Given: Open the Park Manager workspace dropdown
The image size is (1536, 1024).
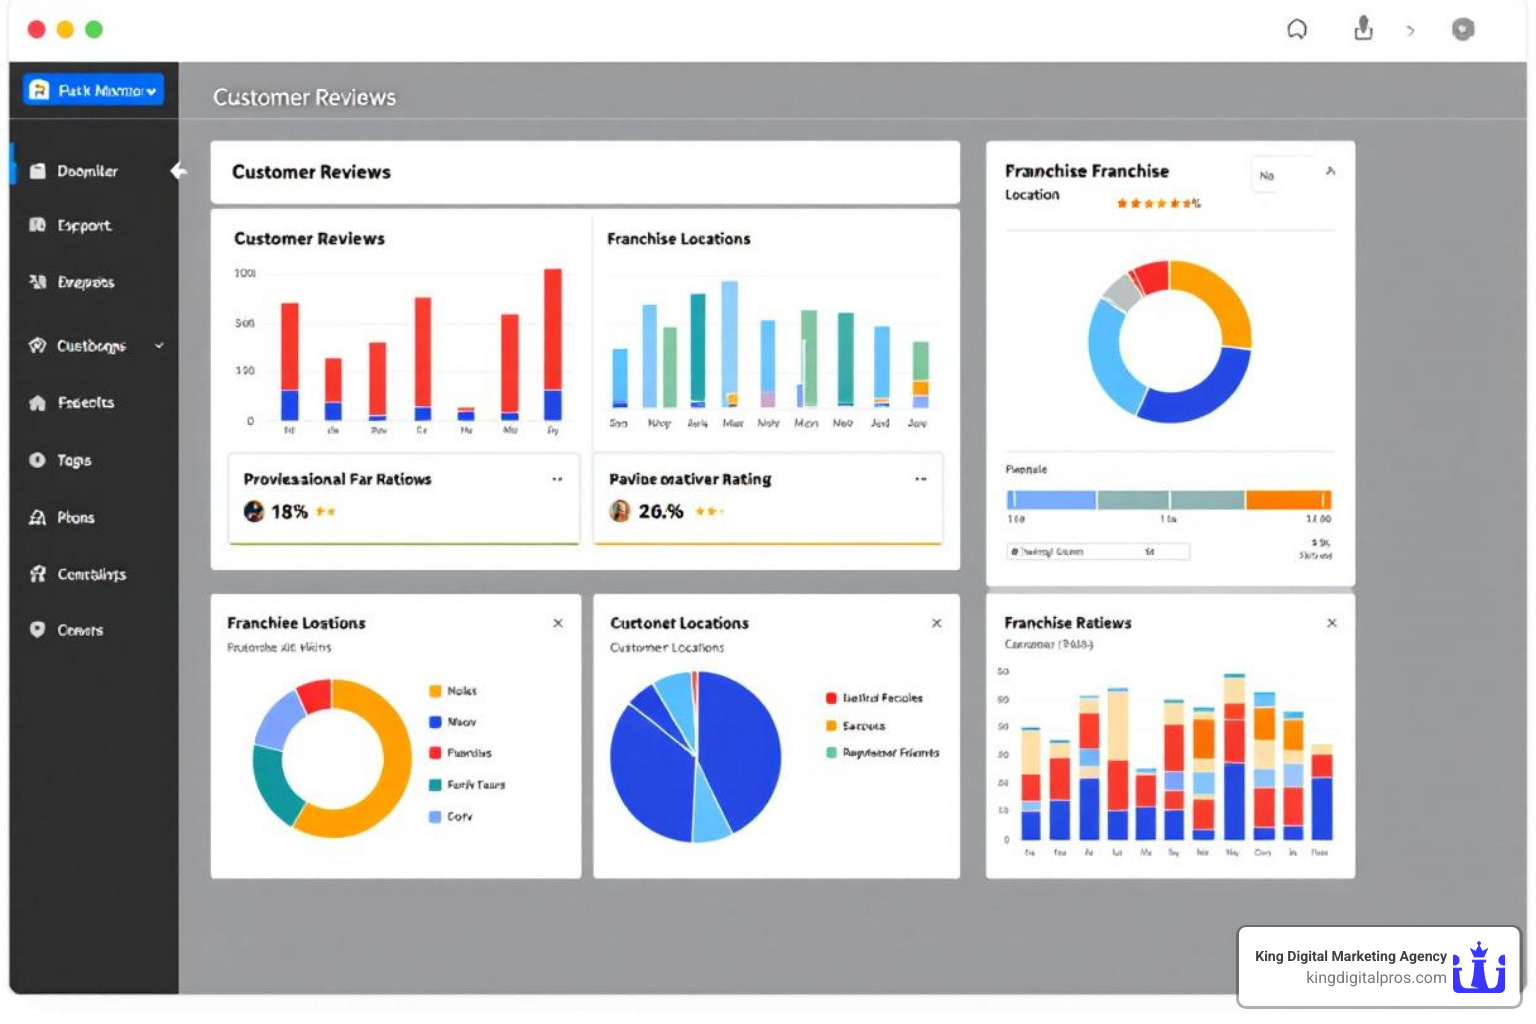Looking at the screenshot, I should (x=93, y=89).
